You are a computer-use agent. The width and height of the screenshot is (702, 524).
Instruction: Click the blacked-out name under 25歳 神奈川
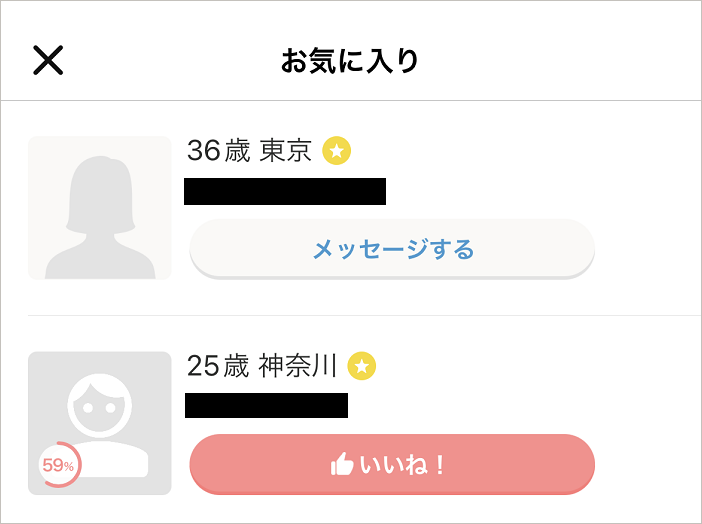click(266, 405)
